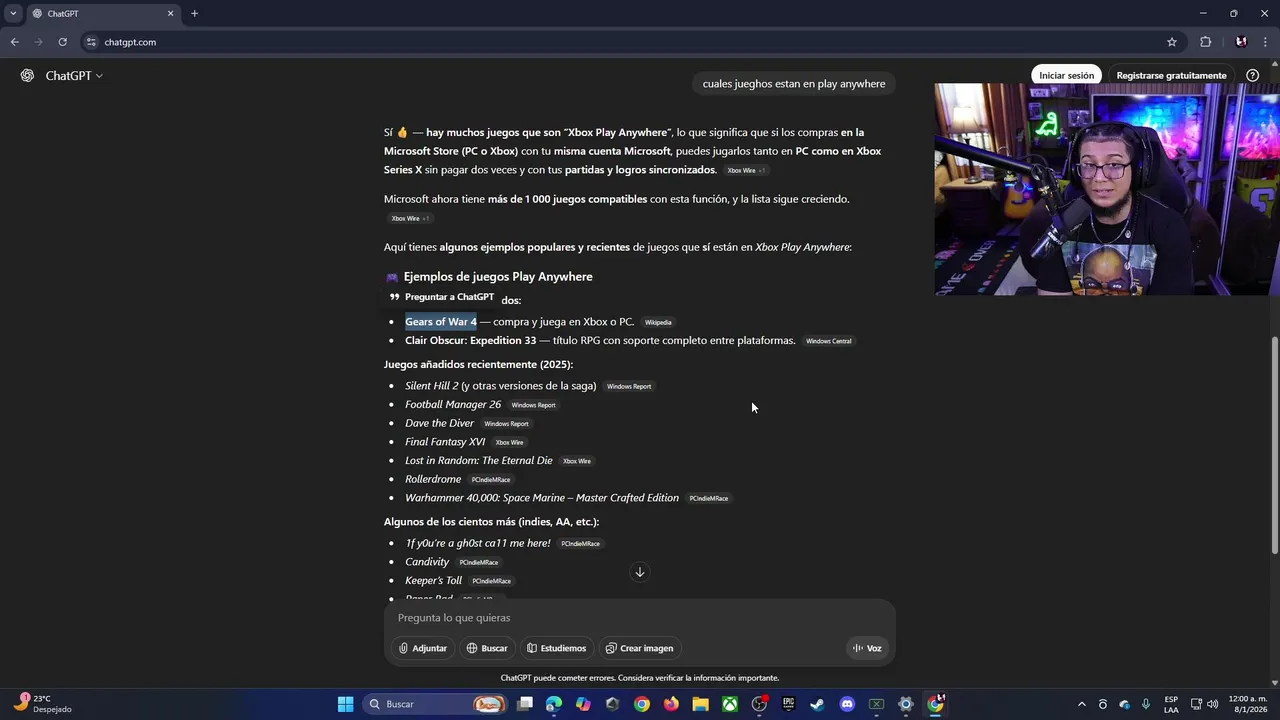Open Discord from the taskbar

pyautogui.click(x=847, y=704)
